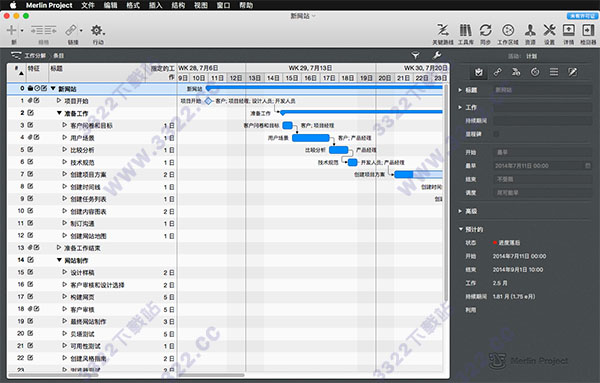Open the Merlin Project app menu
The height and width of the screenshot is (383, 600).
(49, 5)
